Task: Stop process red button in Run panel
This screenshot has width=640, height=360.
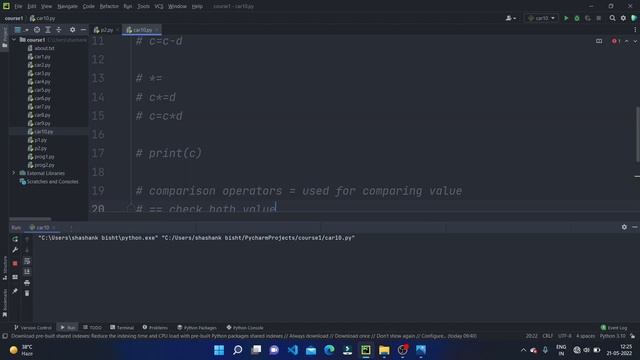Action: pos(15,264)
